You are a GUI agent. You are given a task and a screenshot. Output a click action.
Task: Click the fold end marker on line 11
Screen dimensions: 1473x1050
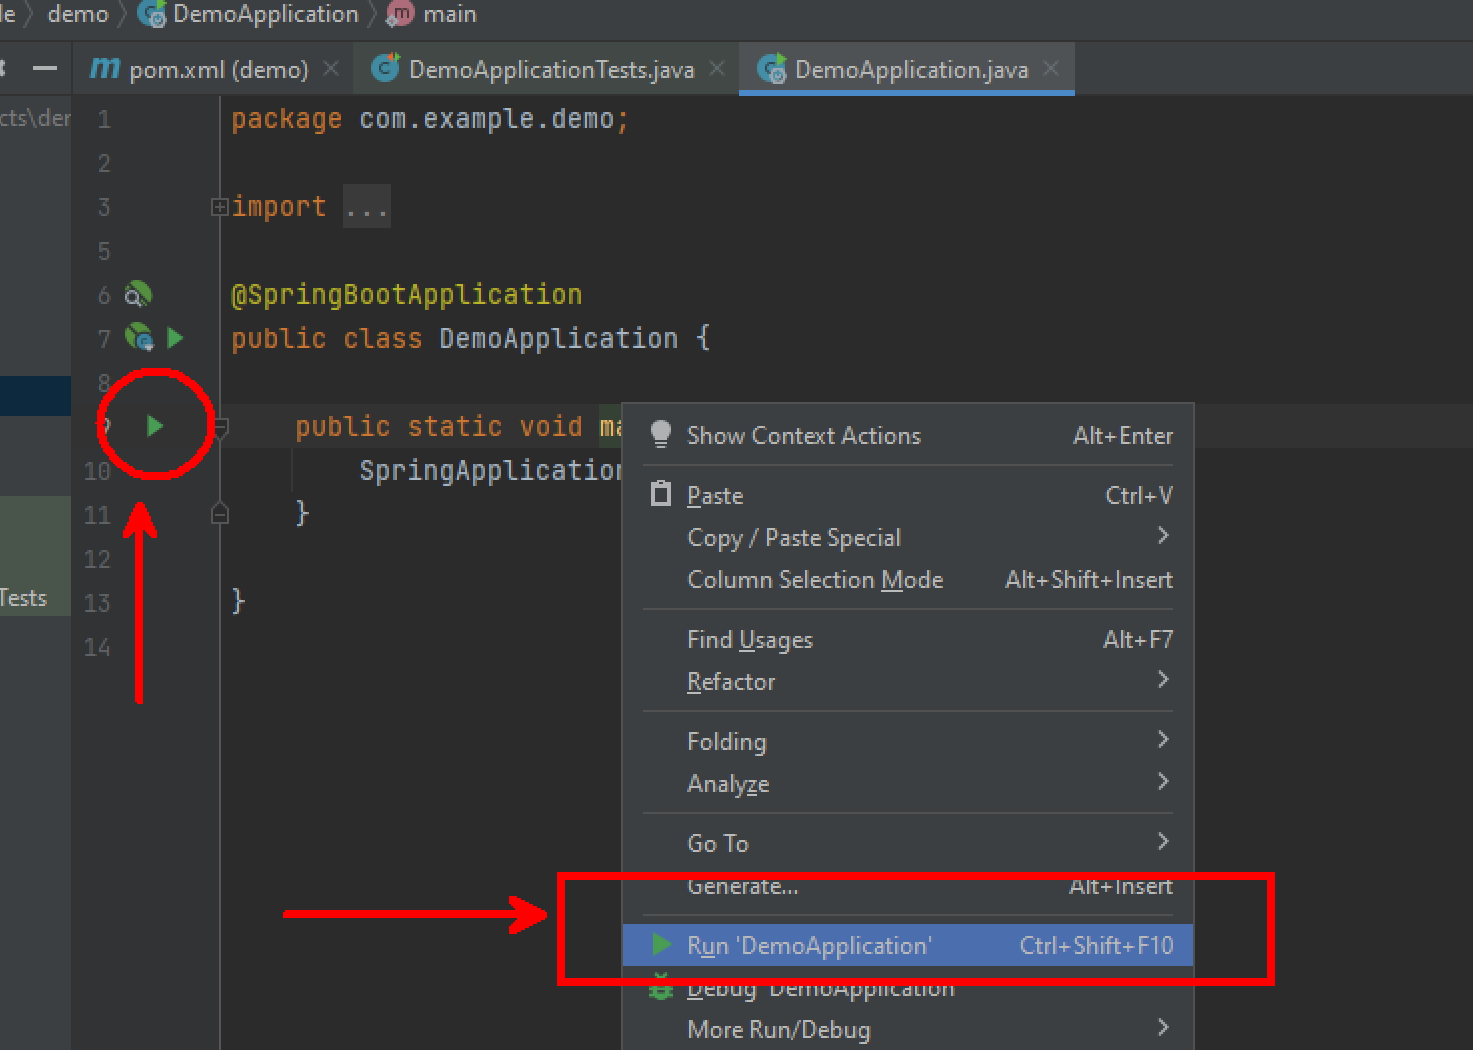220,514
